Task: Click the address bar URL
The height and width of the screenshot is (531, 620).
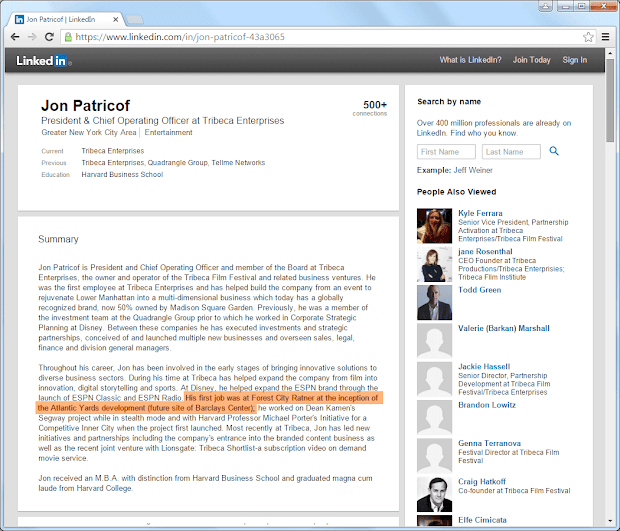Action: pos(180,37)
